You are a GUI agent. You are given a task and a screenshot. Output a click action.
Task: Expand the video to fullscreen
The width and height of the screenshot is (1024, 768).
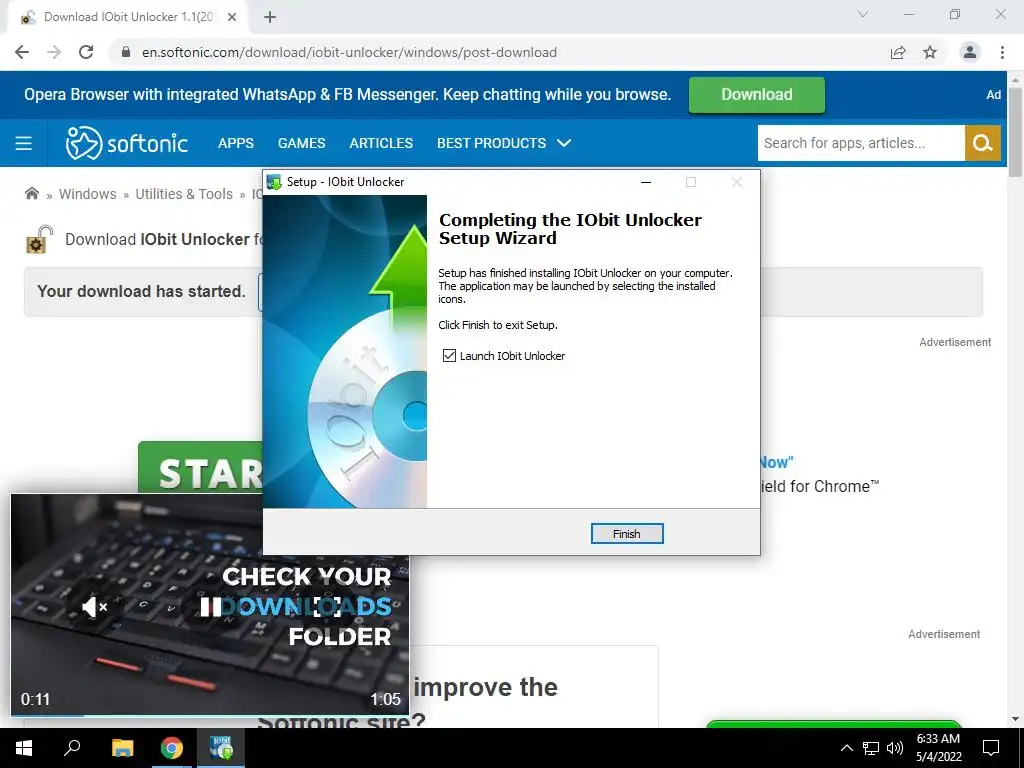click(327, 607)
